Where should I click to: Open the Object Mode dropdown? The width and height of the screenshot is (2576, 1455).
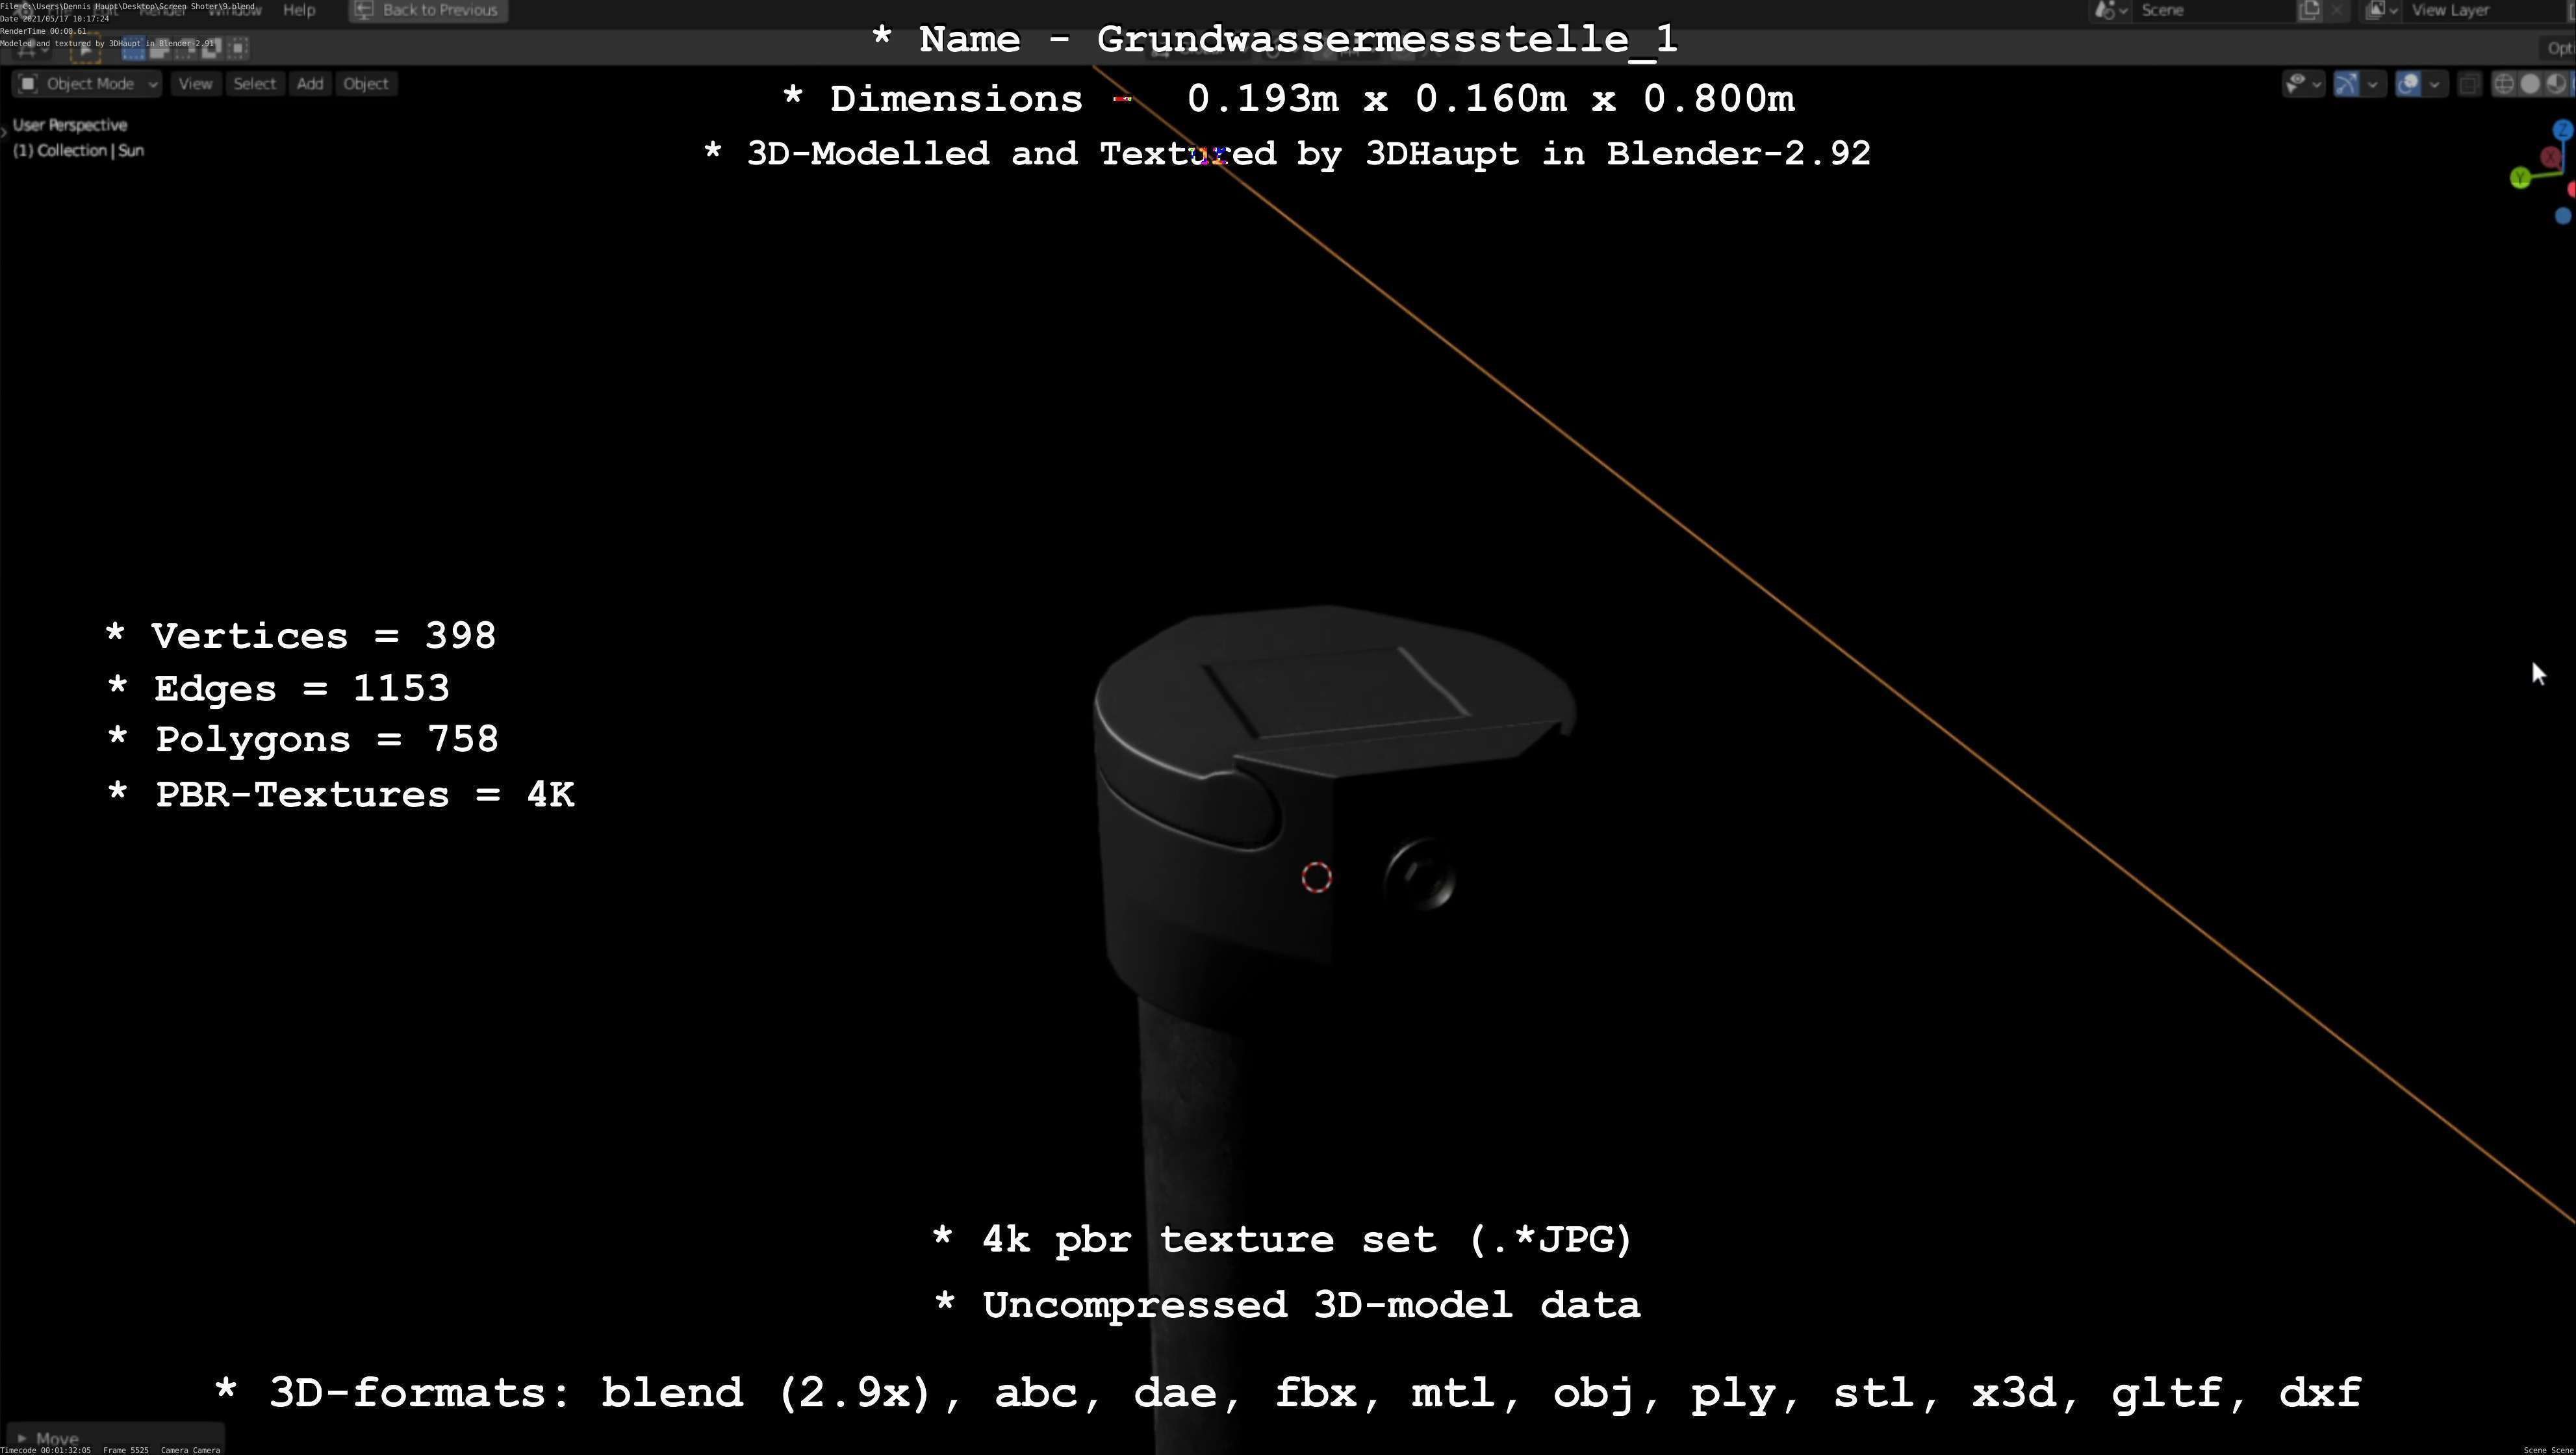click(x=89, y=84)
